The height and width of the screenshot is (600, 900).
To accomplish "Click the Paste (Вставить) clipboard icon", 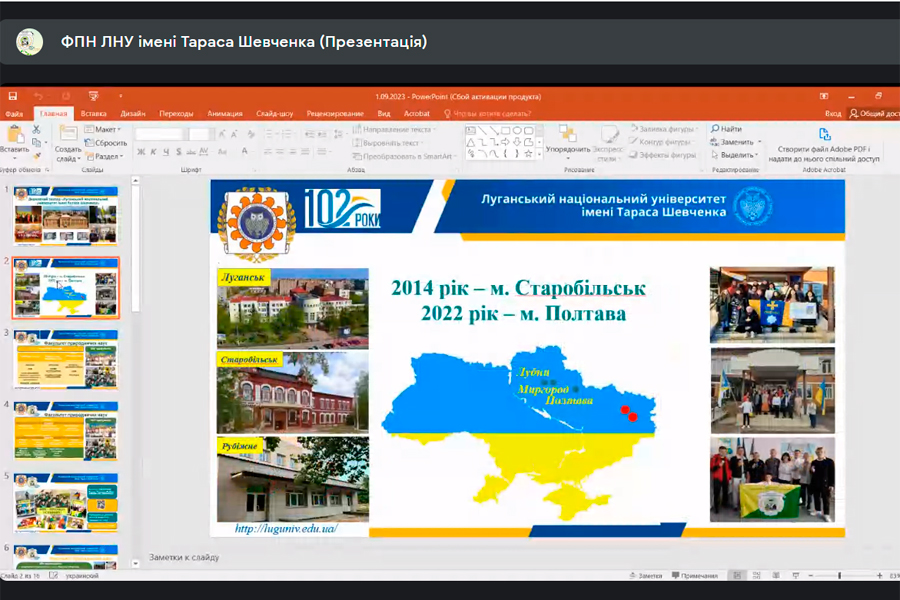I will [14, 135].
